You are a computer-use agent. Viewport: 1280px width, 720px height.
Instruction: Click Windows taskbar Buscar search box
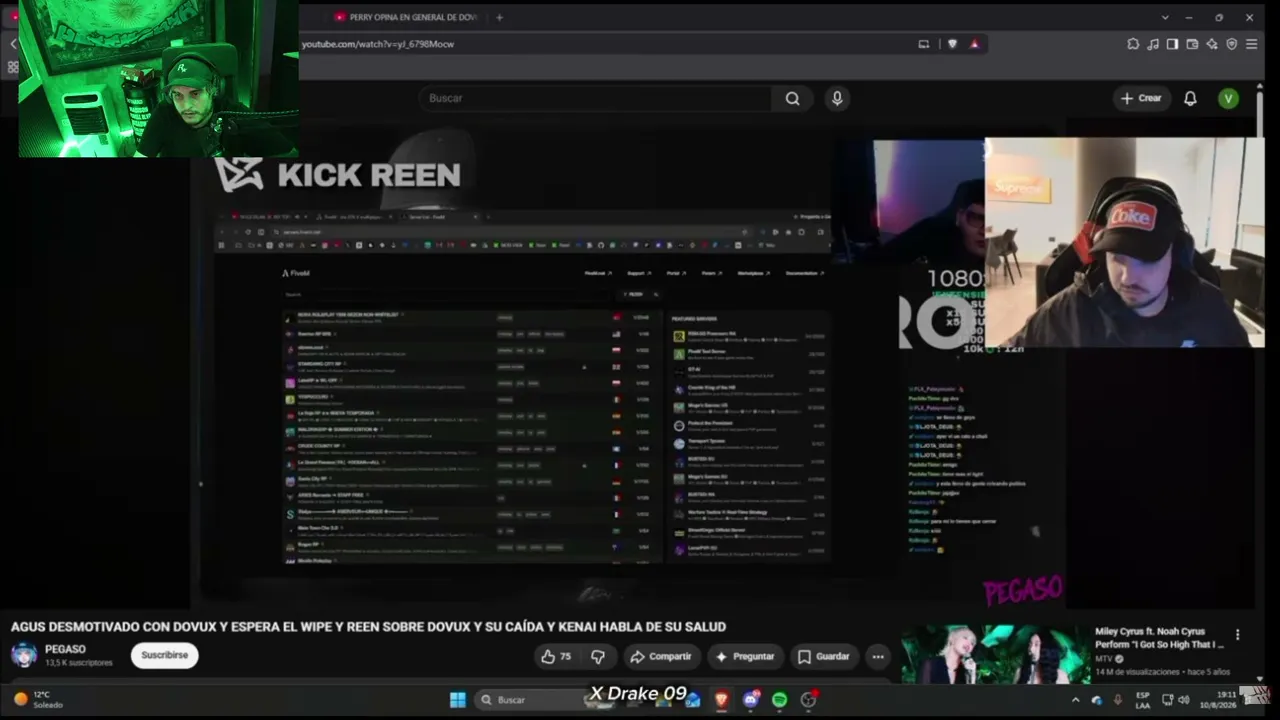(530, 699)
